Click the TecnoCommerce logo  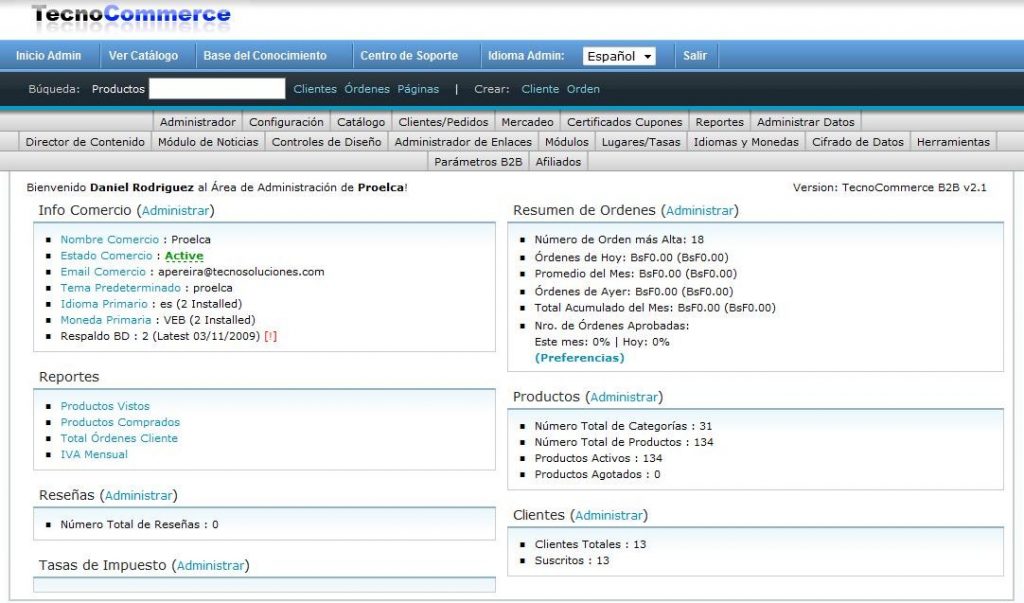coord(130,16)
